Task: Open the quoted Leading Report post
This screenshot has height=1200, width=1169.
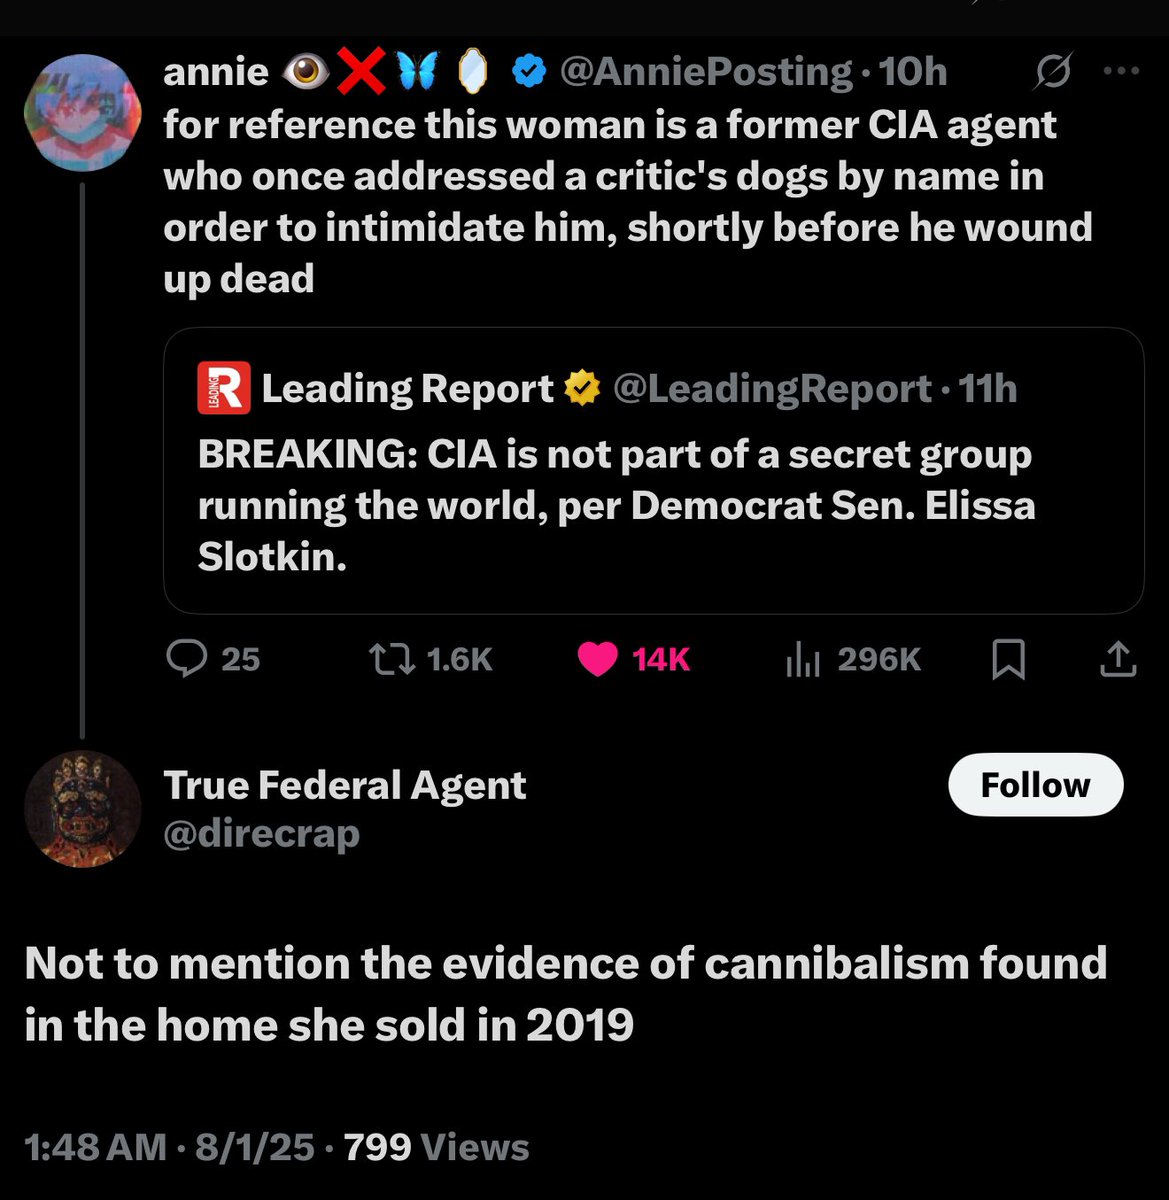Action: 653,505
